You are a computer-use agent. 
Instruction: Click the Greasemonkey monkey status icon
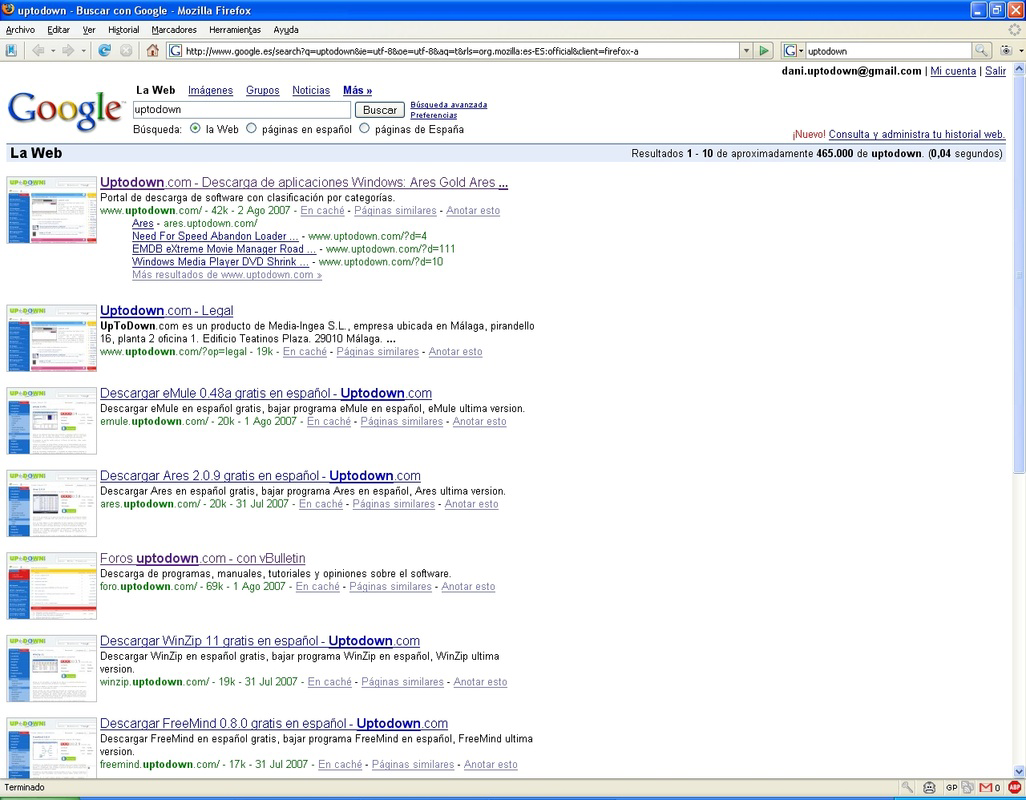(x=929, y=788)
